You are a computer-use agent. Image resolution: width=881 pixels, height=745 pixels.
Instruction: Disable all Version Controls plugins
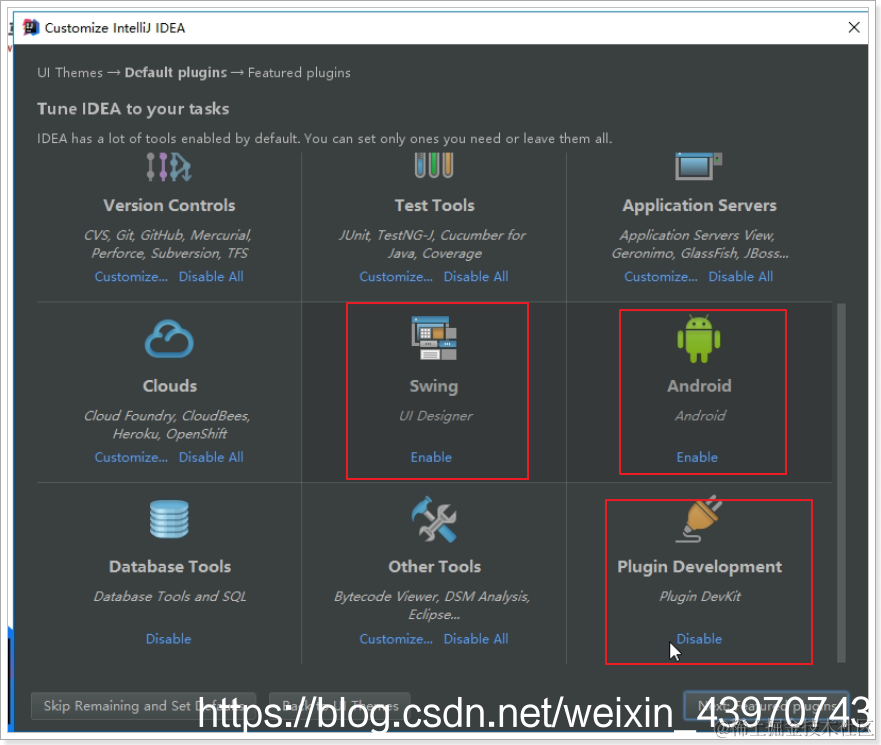click(211, 276)
